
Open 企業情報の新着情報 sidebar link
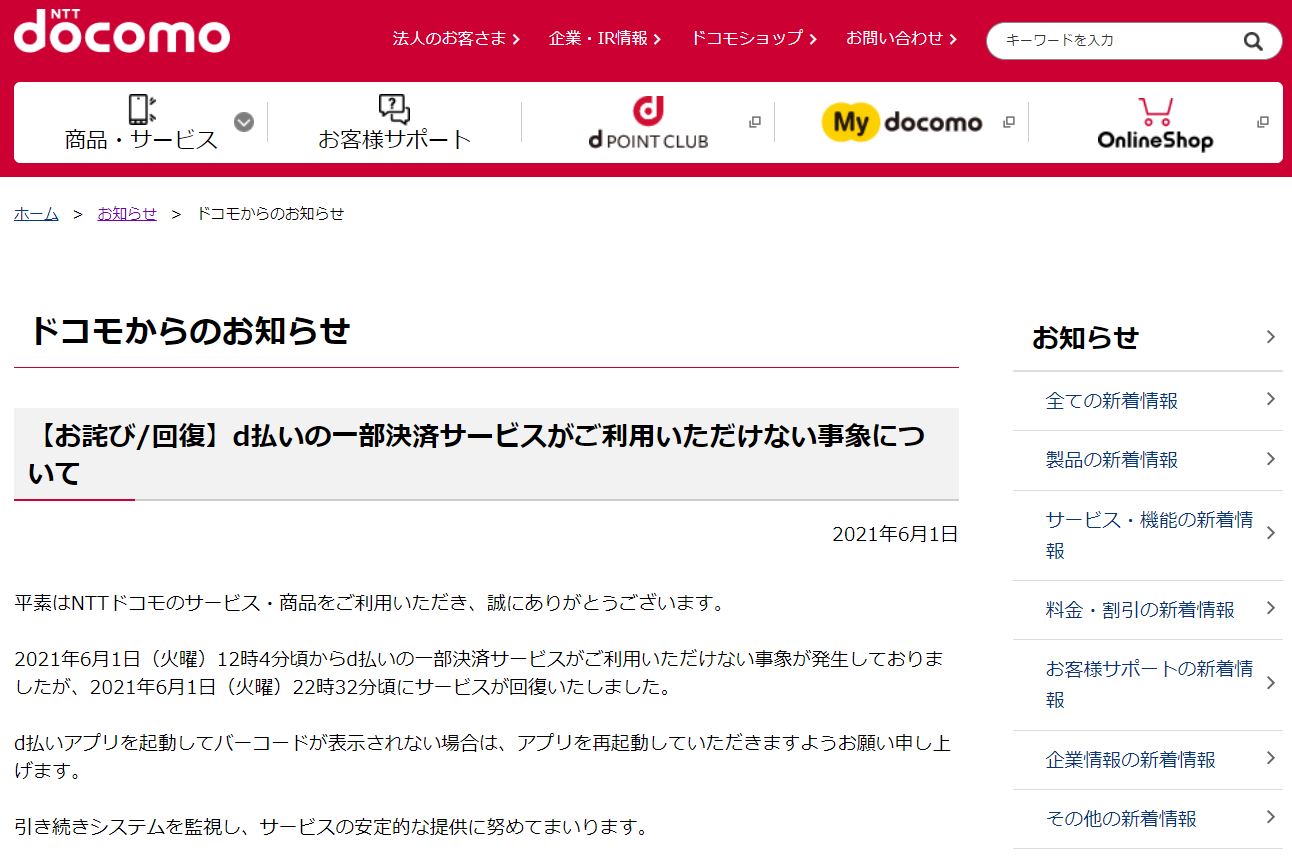(1131, 760)
